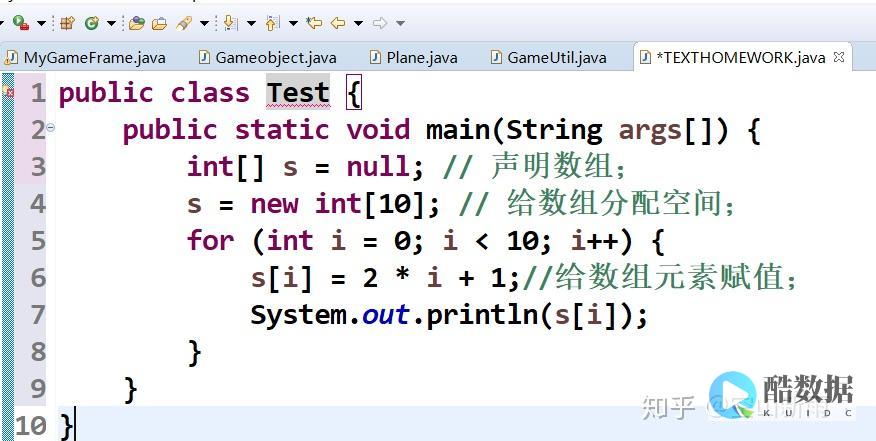Switch to the Plane.java tab
This screenshot has width=876, height=441.
[x=414, y=58]
